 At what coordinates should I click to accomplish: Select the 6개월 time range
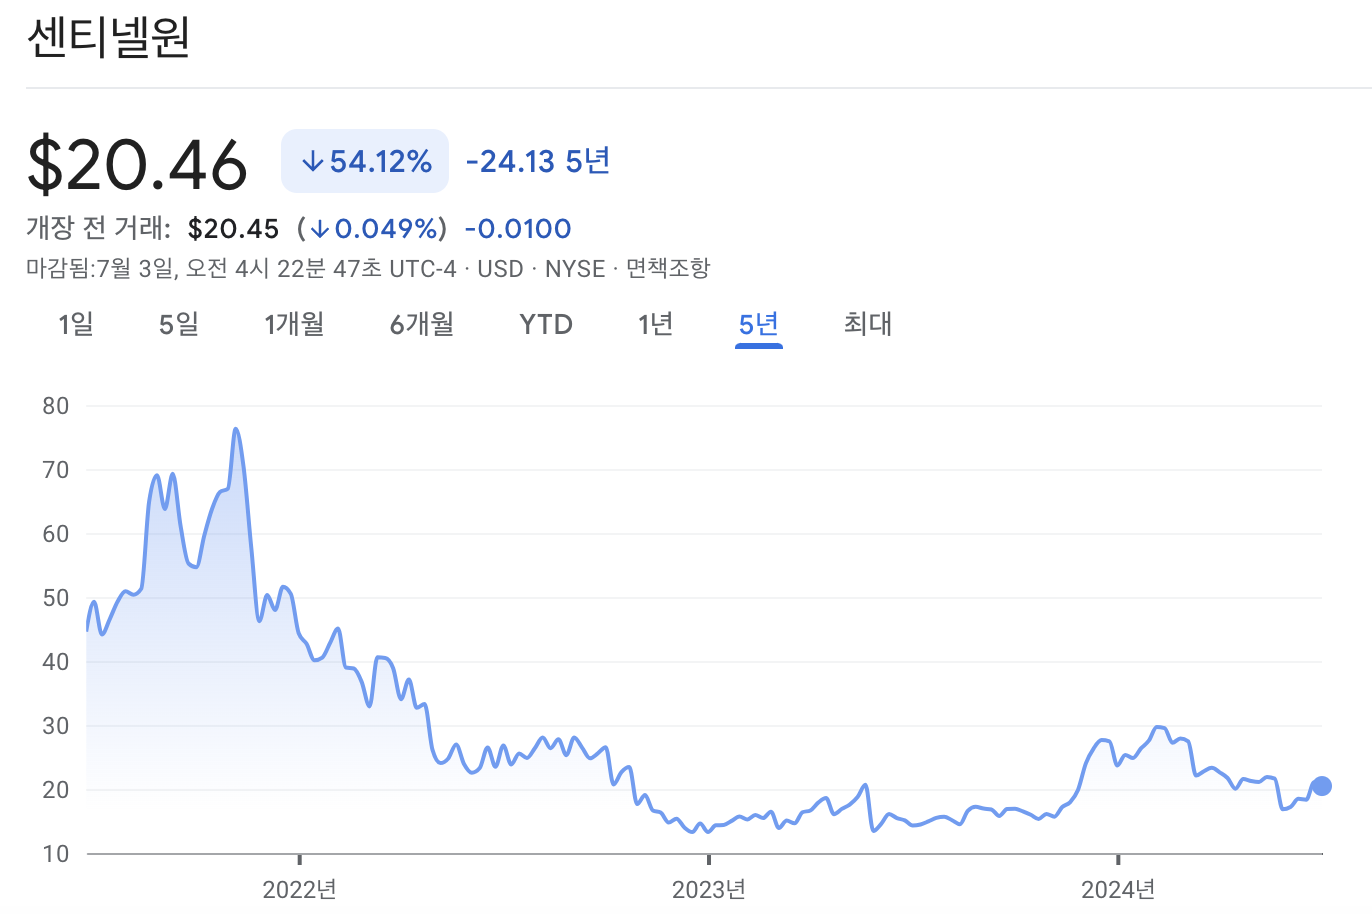click(421, 324)
